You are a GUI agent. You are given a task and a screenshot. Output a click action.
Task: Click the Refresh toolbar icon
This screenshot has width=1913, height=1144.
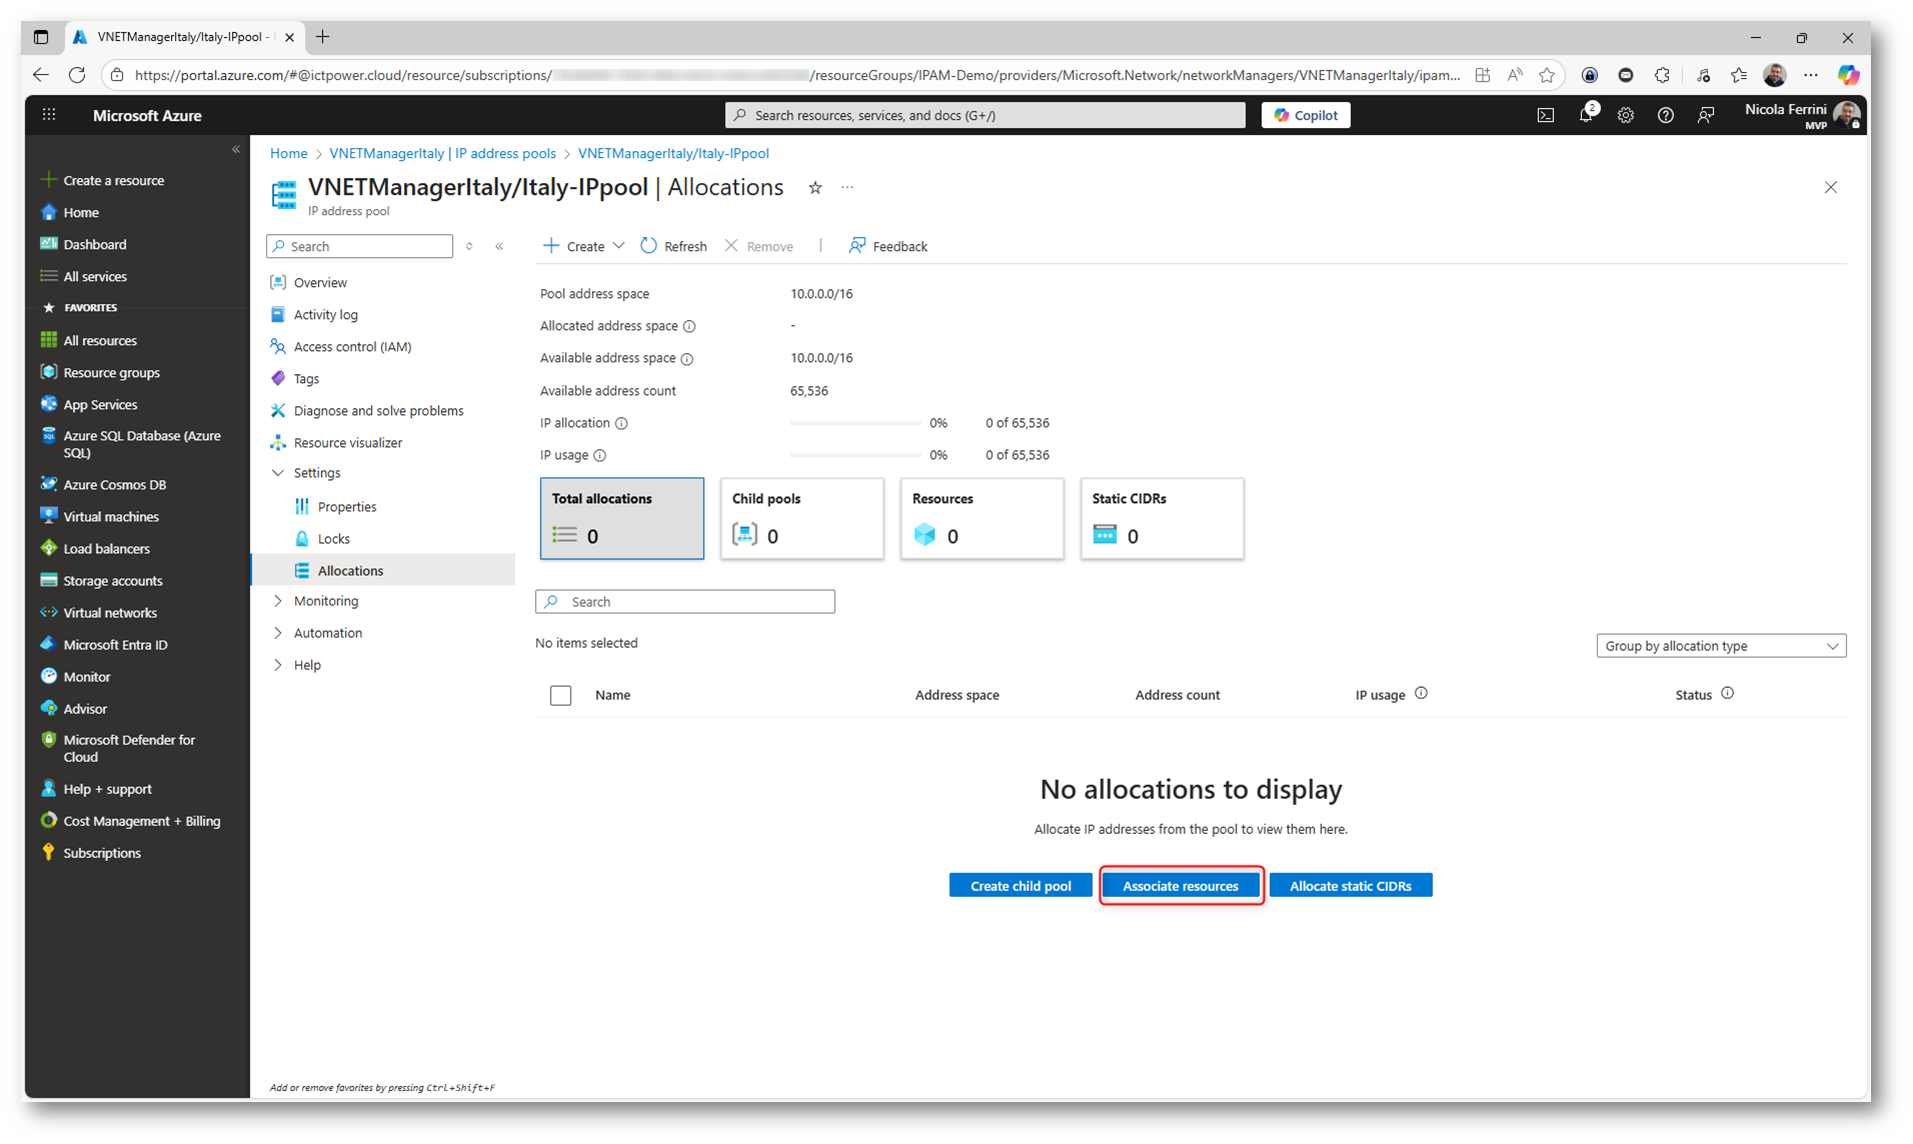coord(649,246)
